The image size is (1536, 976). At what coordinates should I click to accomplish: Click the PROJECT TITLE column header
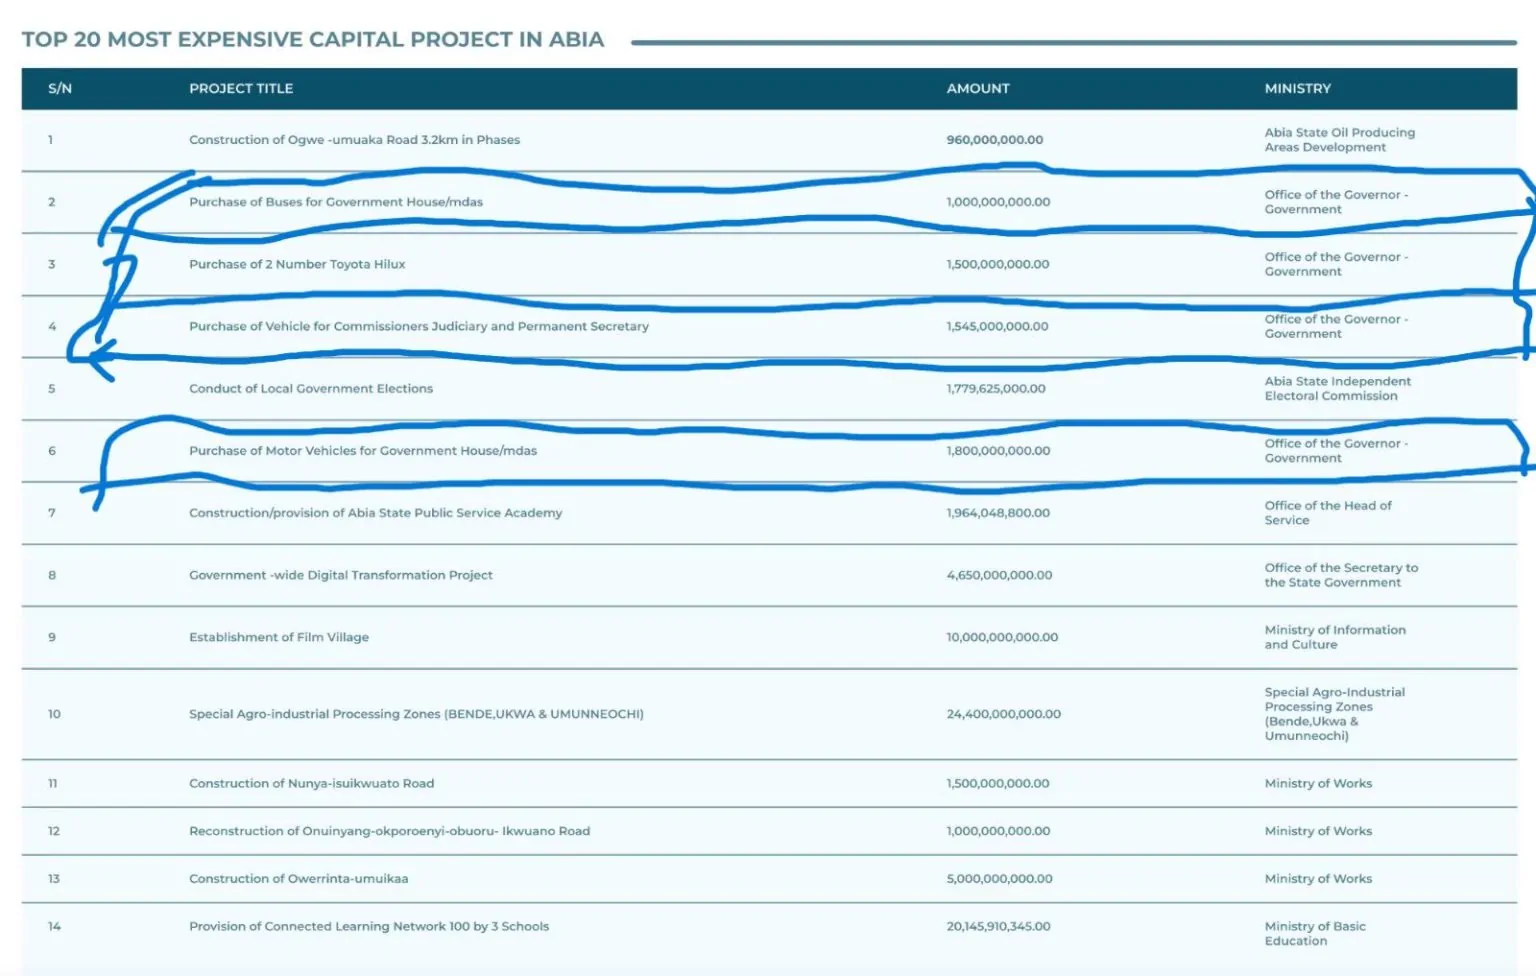tap(241, 89)
